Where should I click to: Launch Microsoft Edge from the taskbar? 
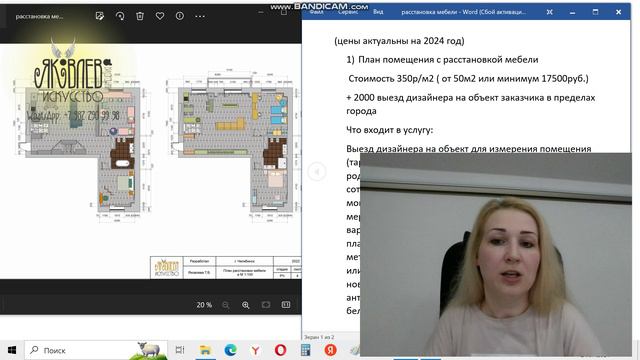coord(230,350)
